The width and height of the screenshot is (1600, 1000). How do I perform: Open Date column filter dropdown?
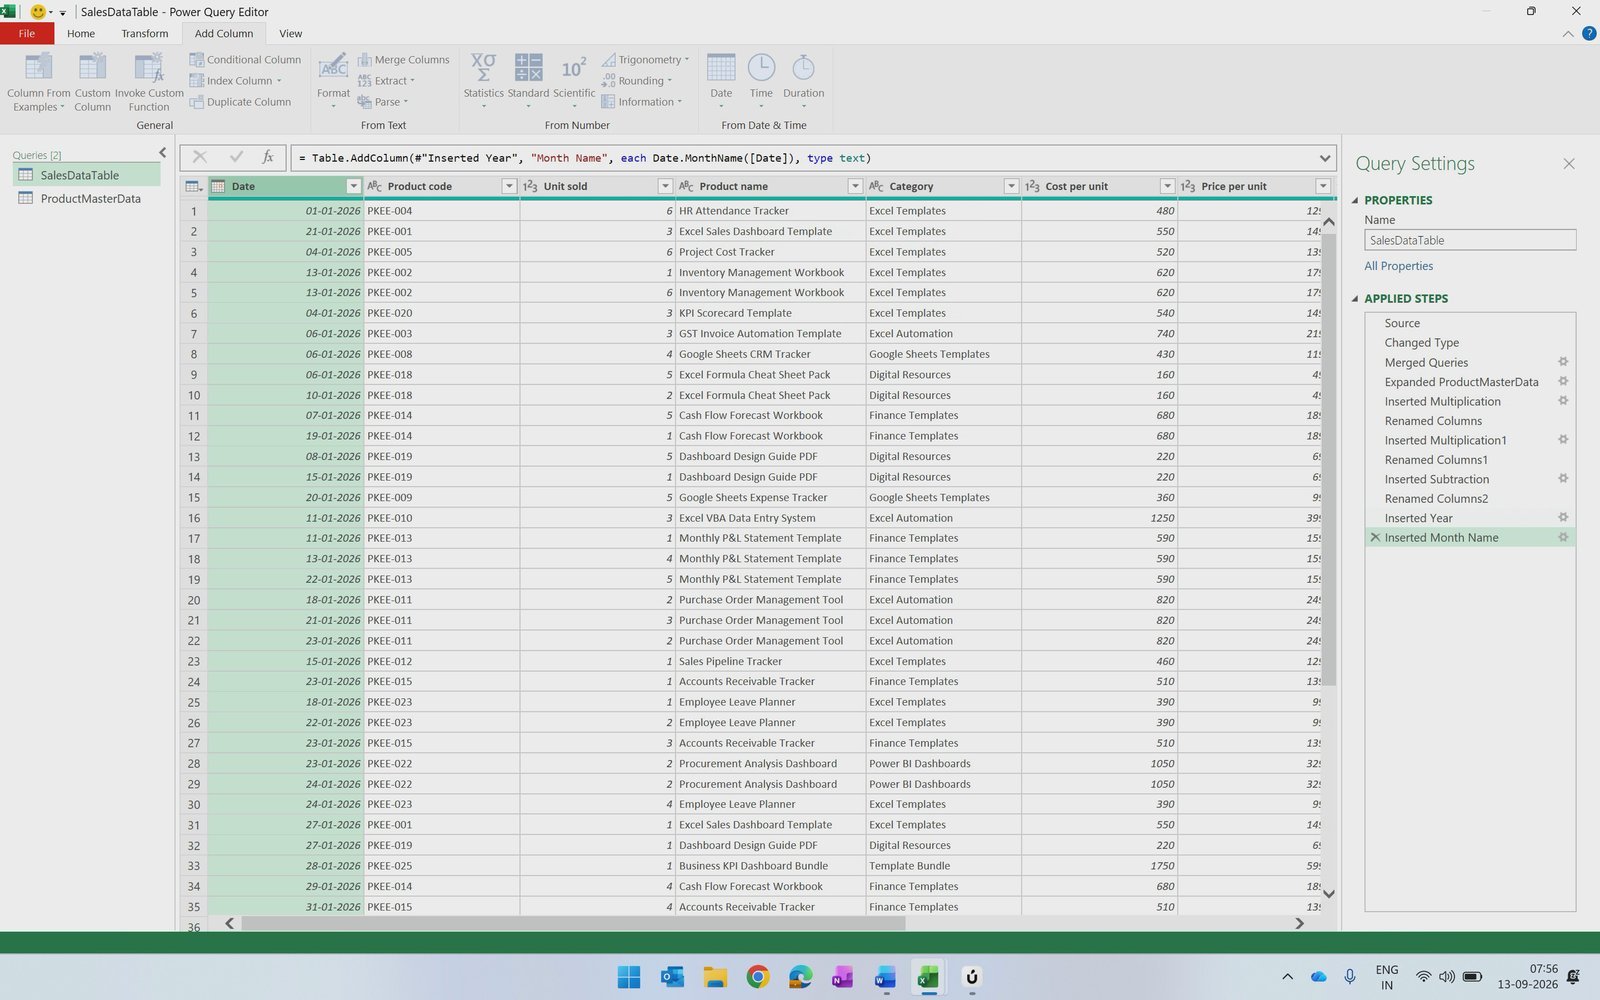pos(353,186)
